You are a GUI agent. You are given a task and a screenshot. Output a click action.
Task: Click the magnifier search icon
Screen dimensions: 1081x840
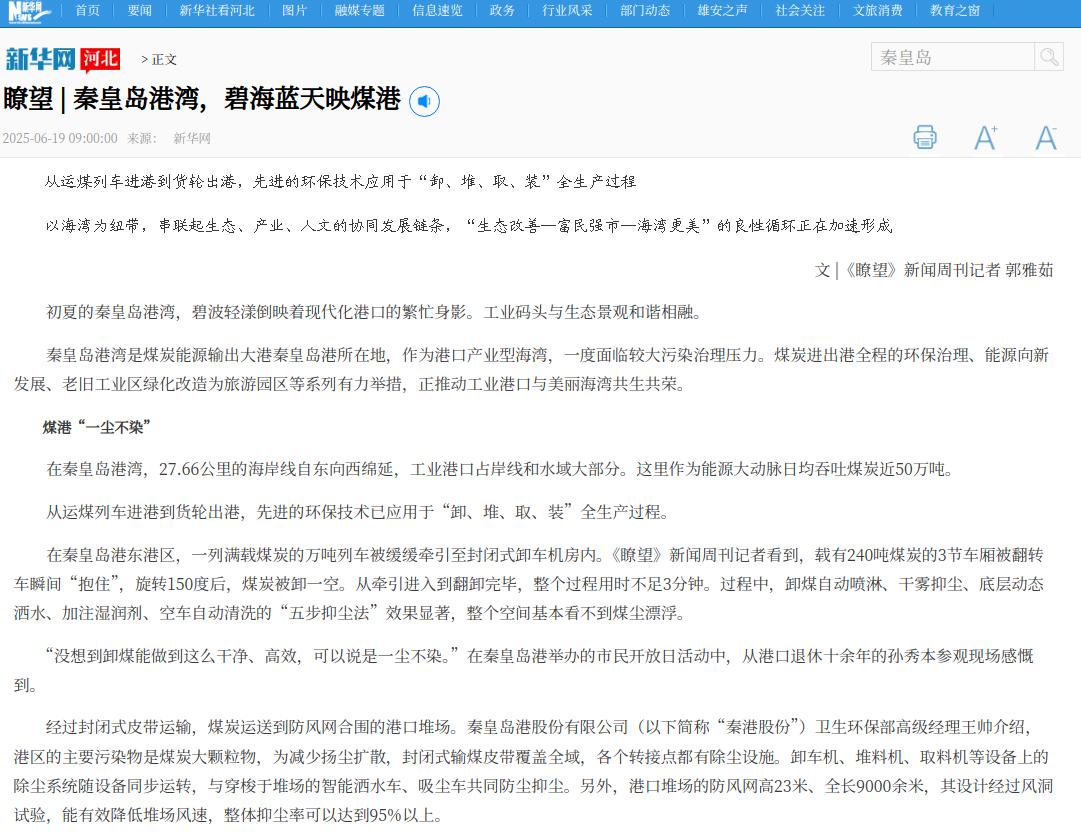[1049, 57]
